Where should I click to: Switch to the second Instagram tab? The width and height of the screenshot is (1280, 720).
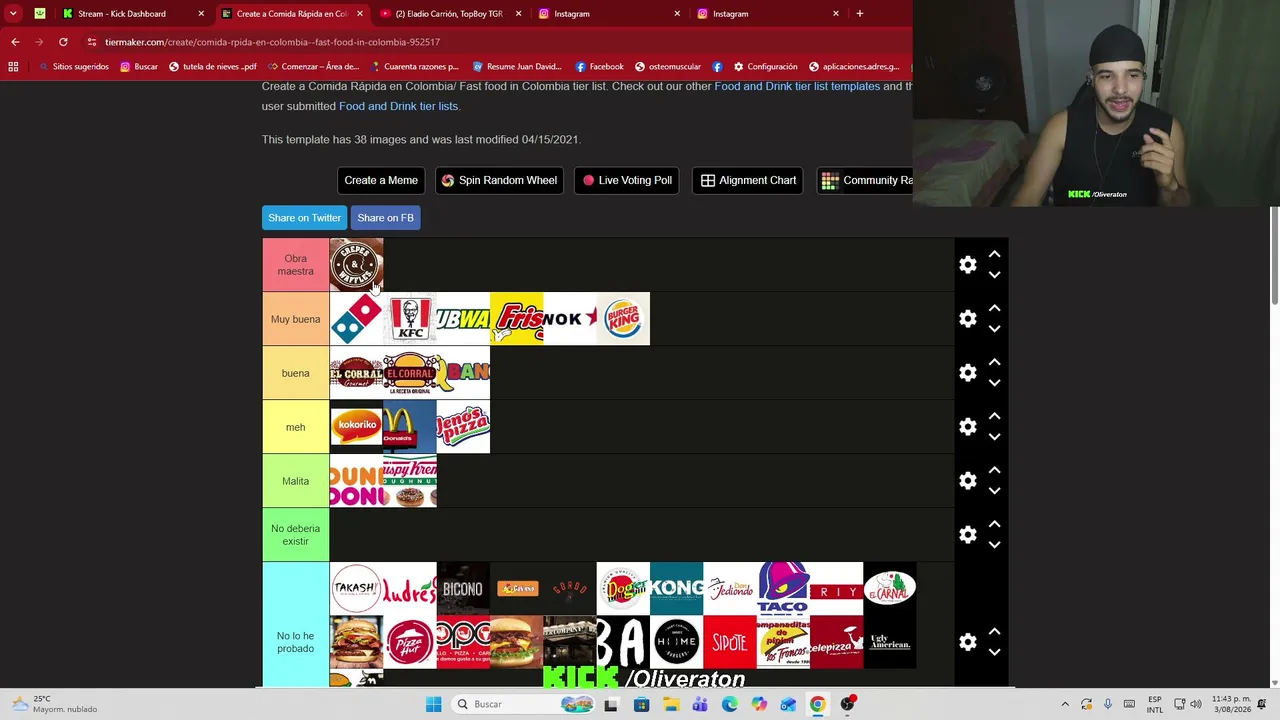click(x=768, y=14)
